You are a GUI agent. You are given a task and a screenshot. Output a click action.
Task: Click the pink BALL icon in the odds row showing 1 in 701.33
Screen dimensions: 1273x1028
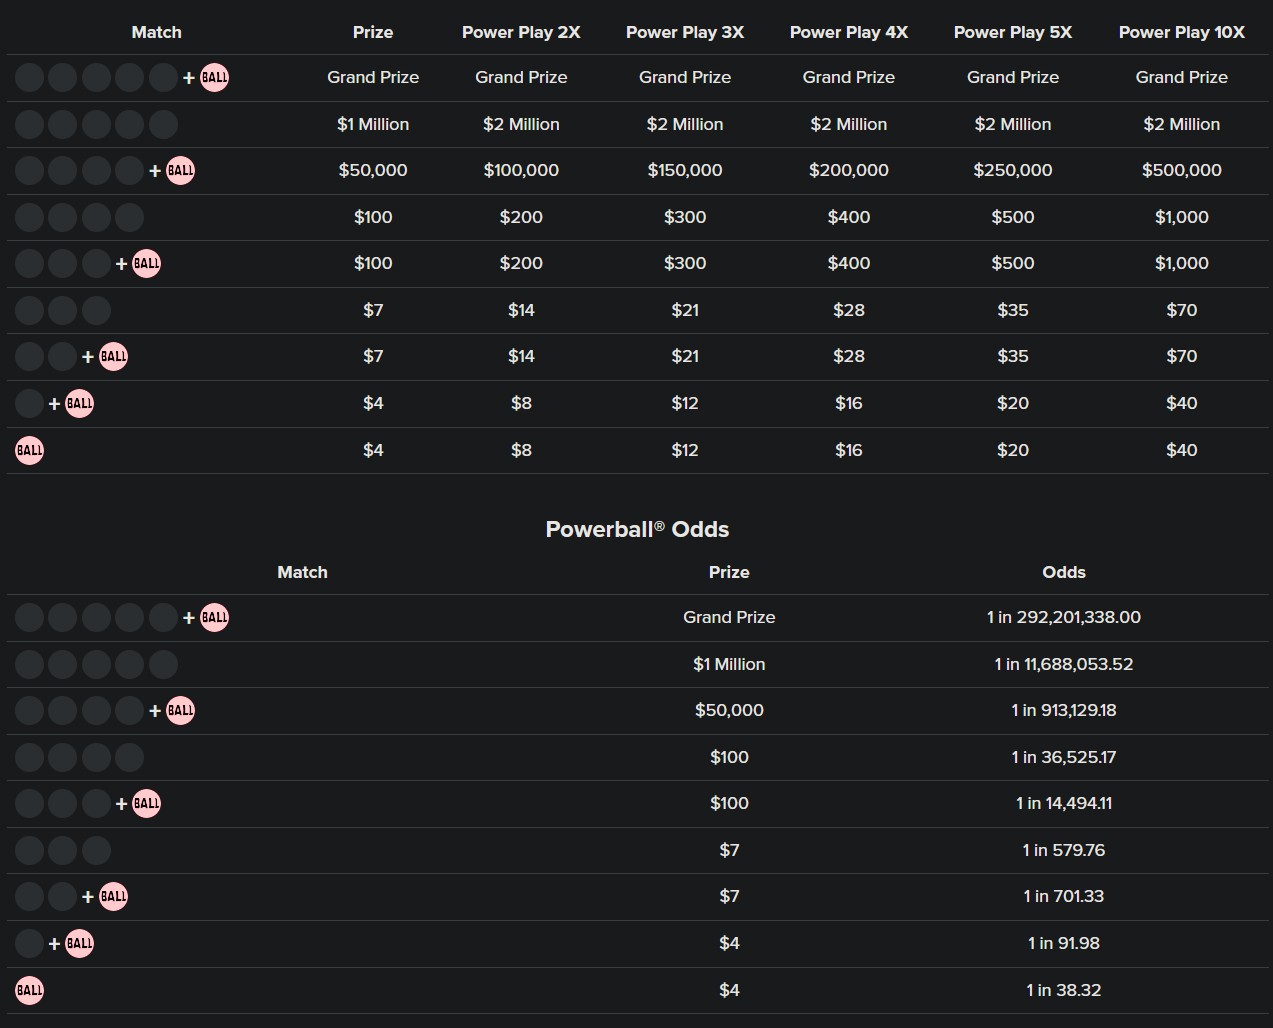113,896
